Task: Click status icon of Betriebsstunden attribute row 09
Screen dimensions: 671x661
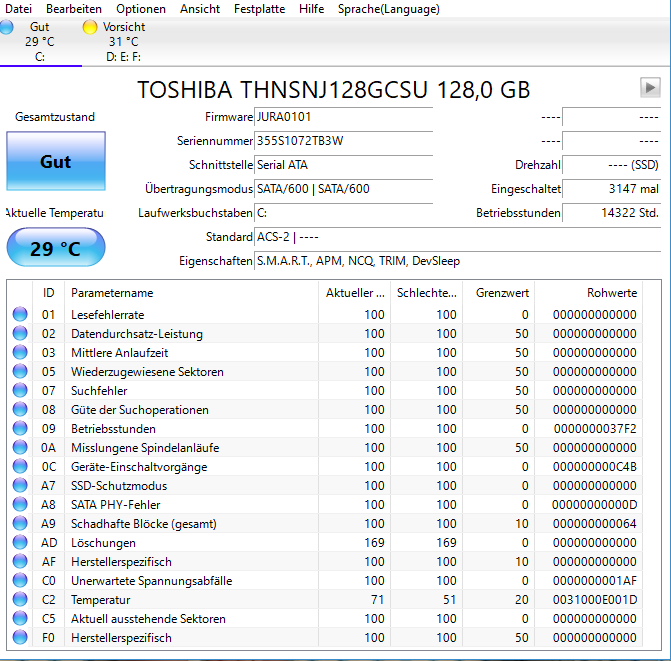Action: [20, 428]
